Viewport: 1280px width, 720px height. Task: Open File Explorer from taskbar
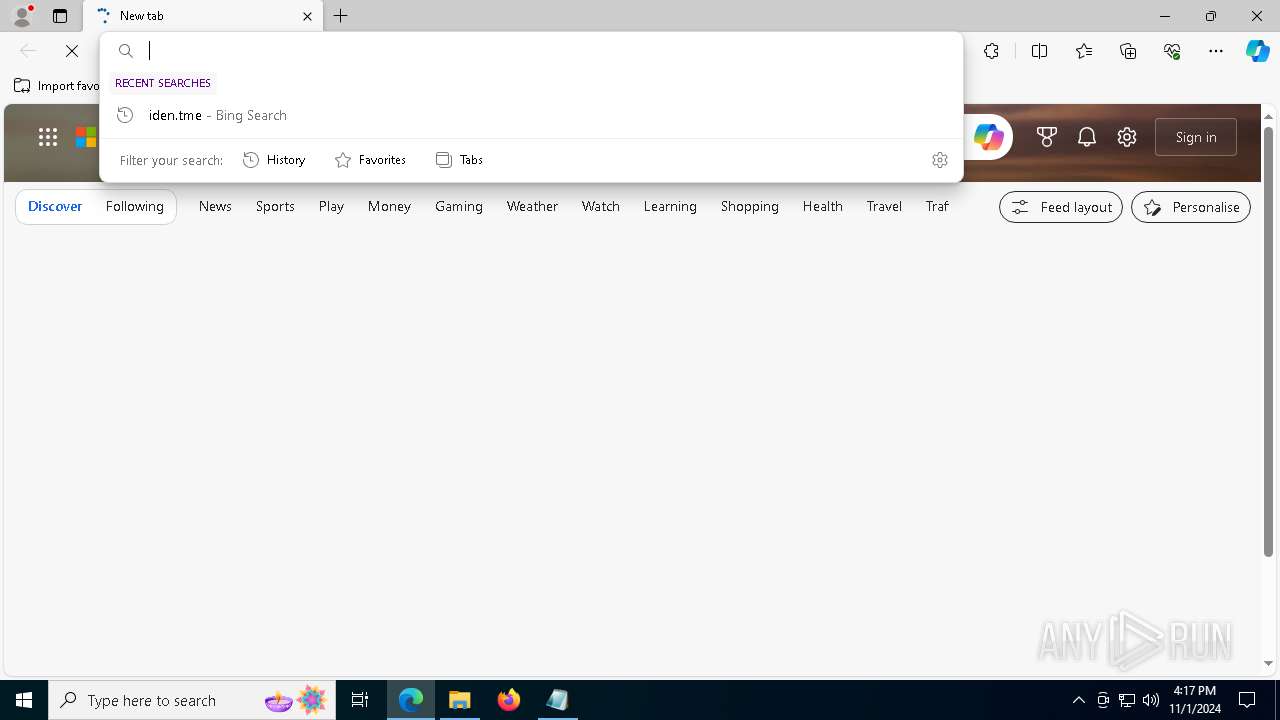coord(460,700)
